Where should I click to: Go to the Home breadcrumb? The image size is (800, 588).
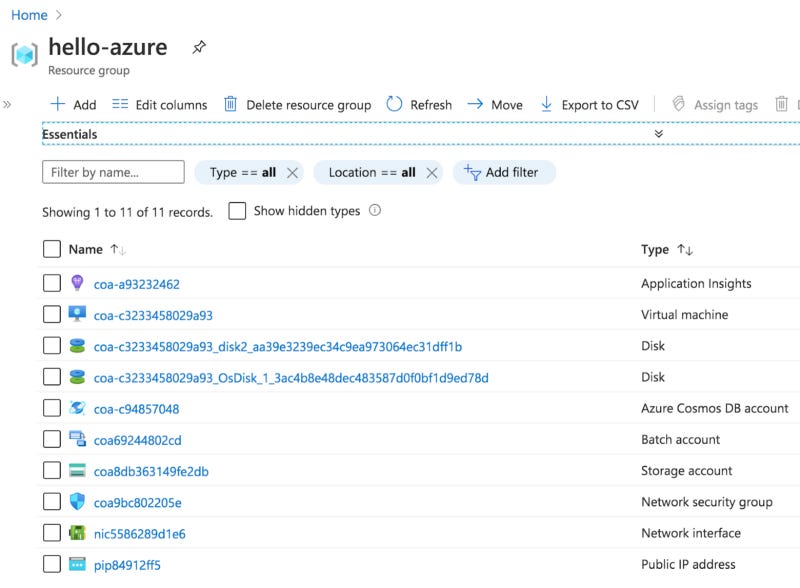pyautogui.click(x=29, y=15)
